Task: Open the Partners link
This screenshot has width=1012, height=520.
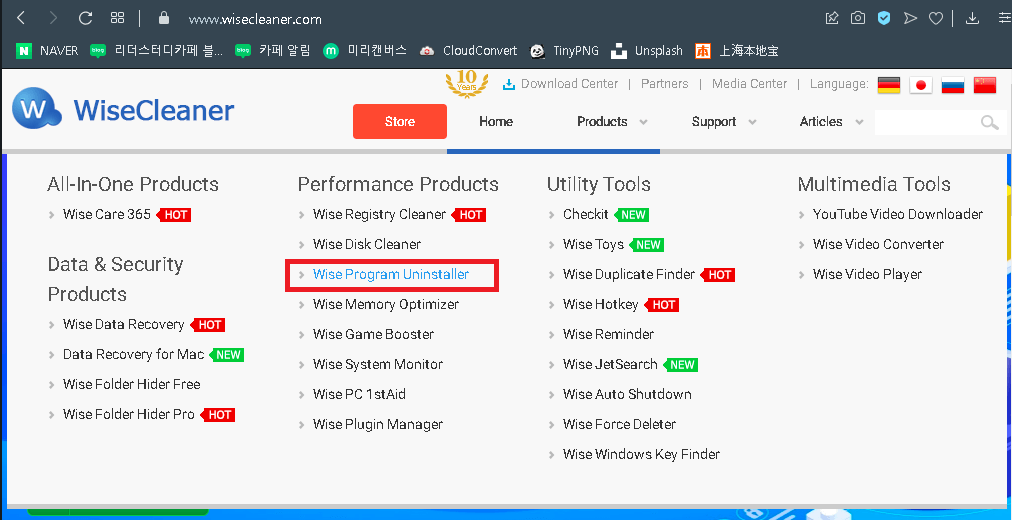Action: pyautogui.click(x=664, y=84)
